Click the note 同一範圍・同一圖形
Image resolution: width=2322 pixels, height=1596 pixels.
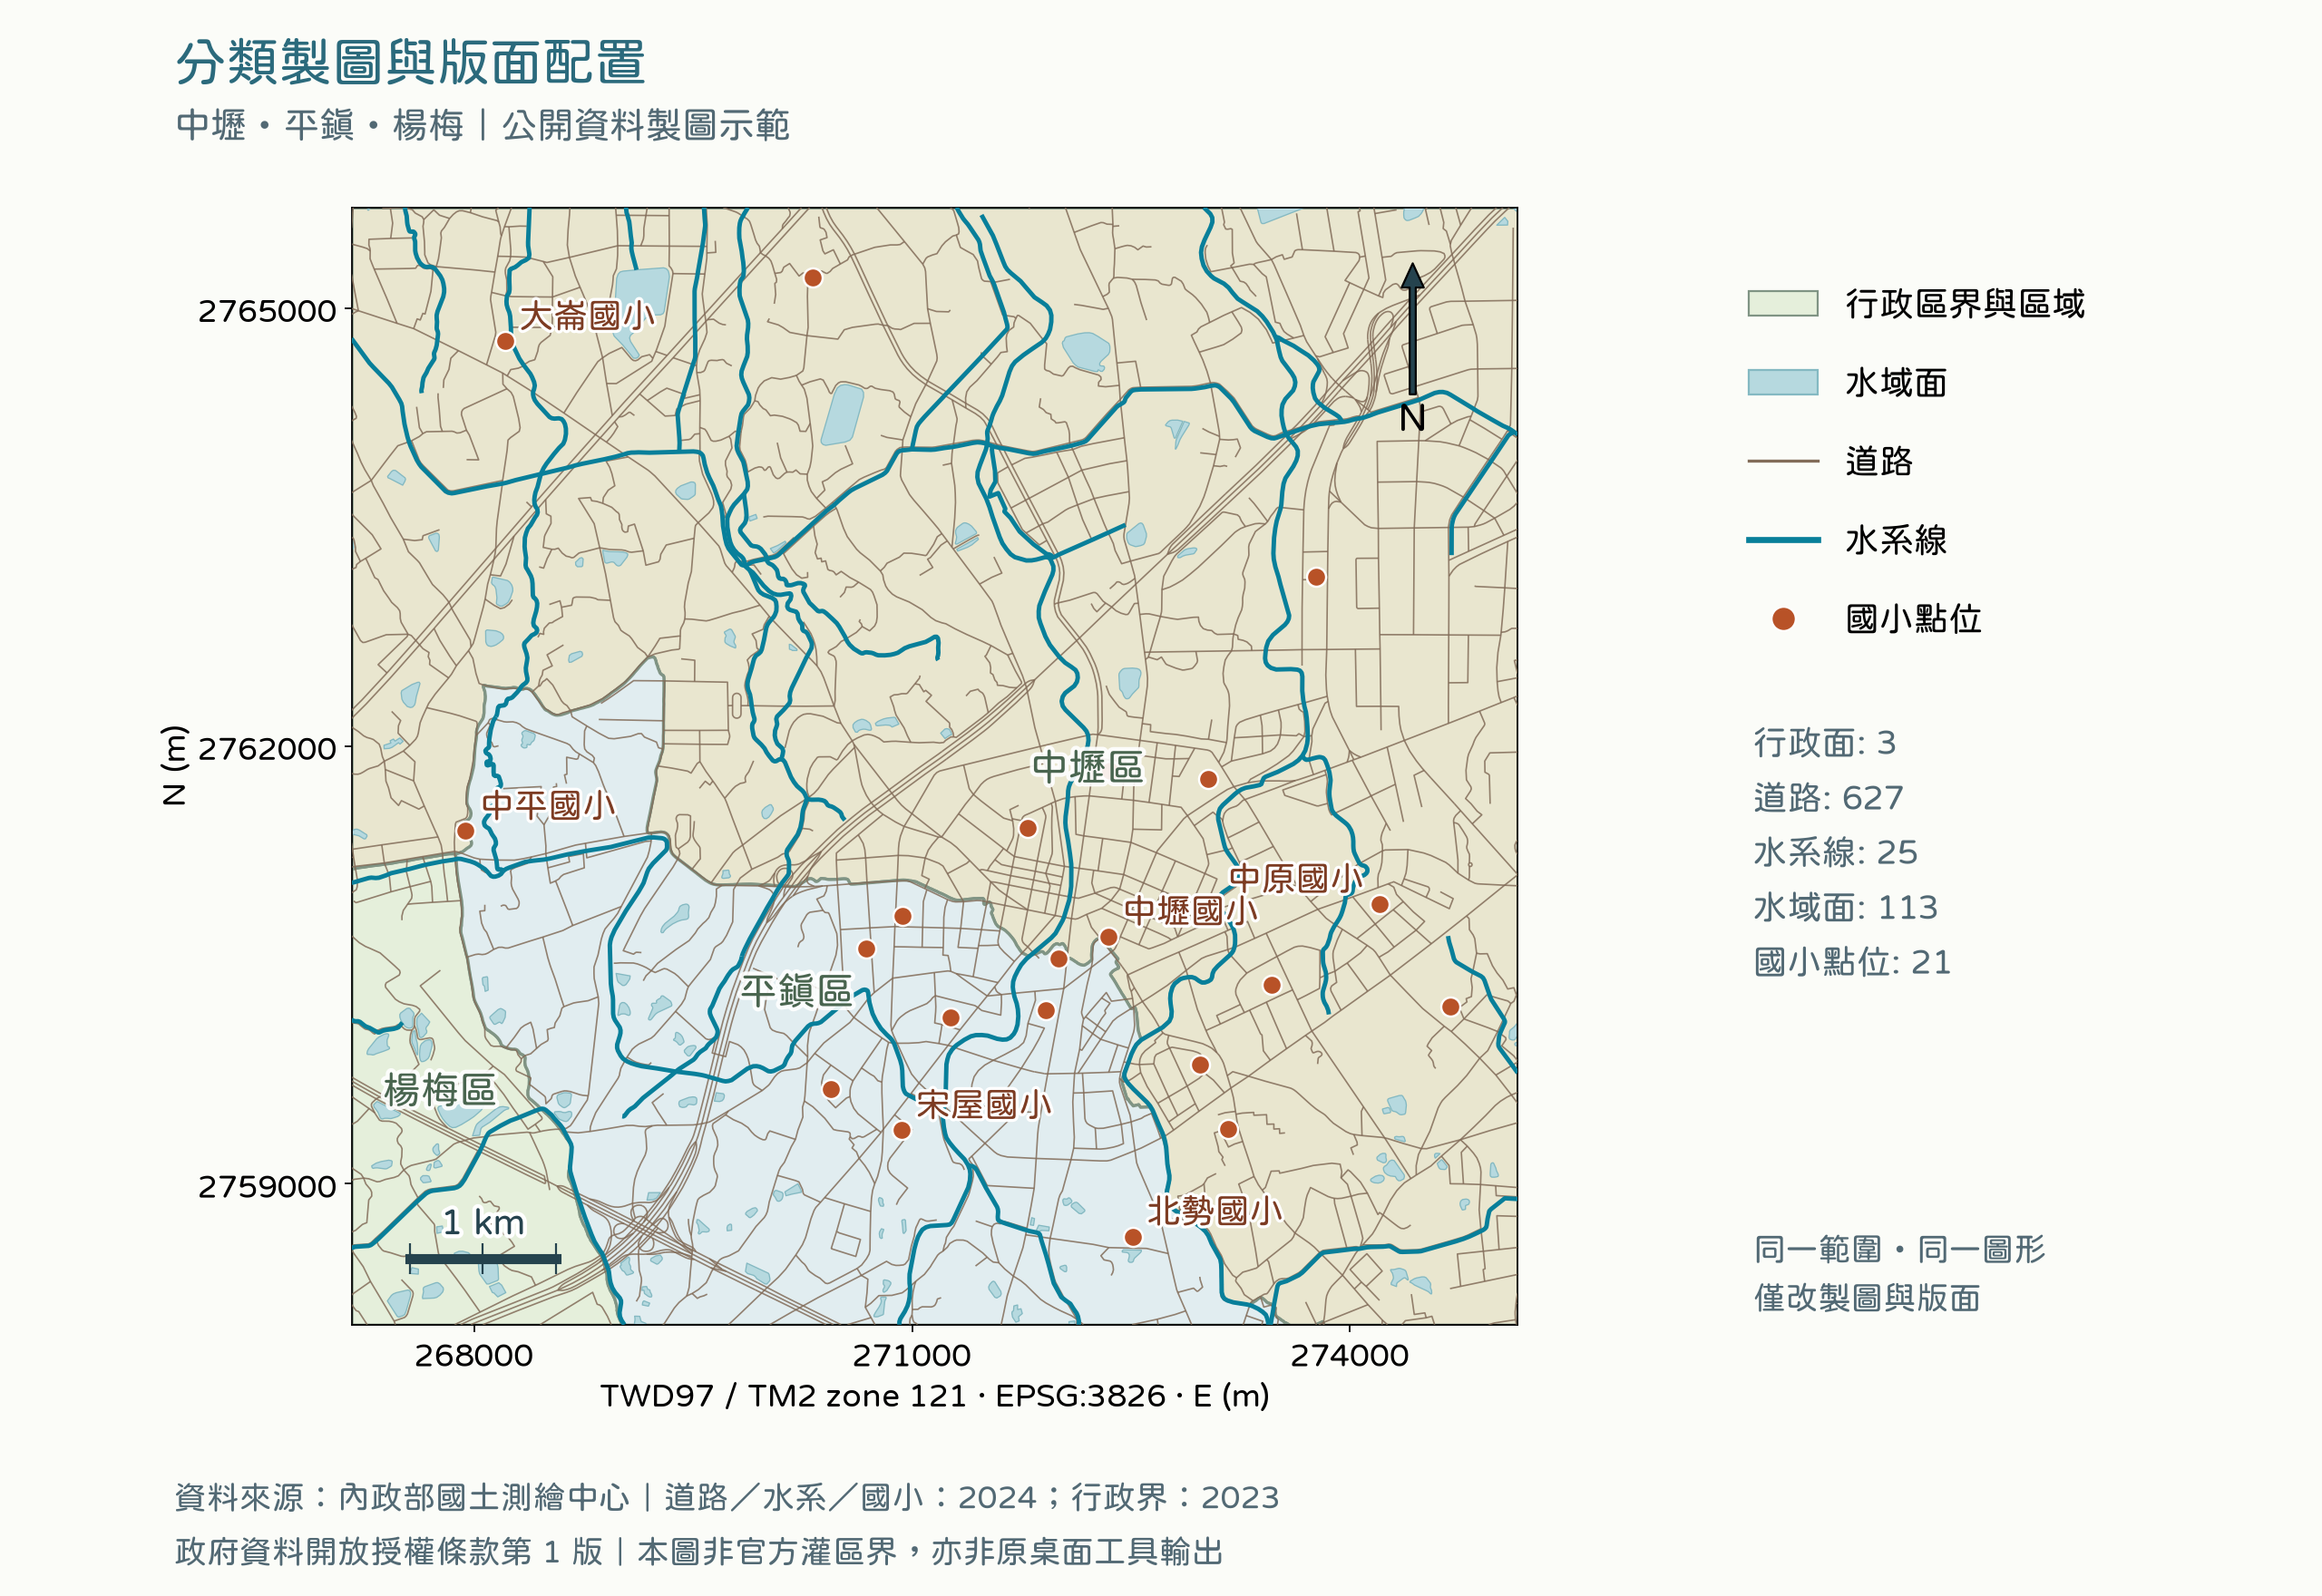tap(1899, 1249)
